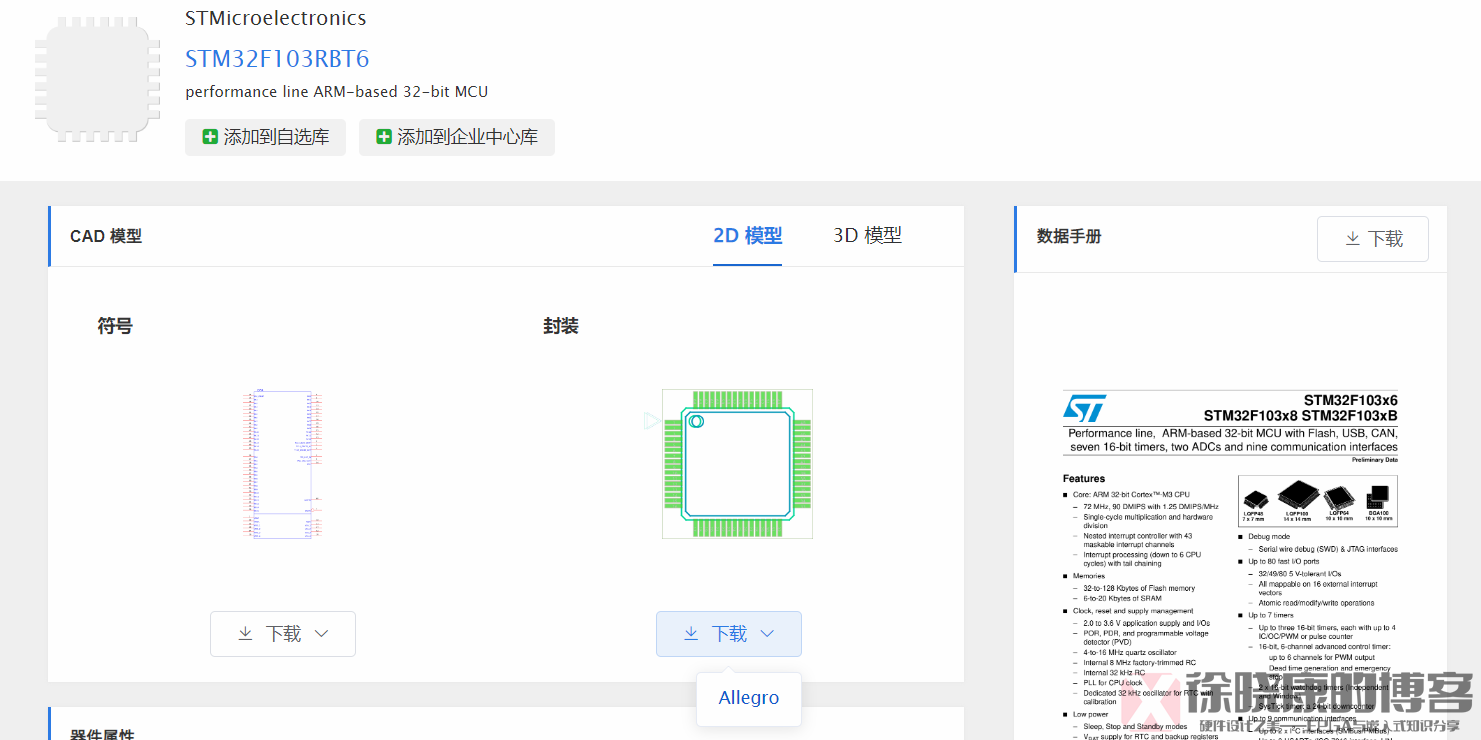Click the 'Features' heading in the datasheet
Image resolution: width=1481 pixels, height=740 pixels.
tap(1084, 479)
